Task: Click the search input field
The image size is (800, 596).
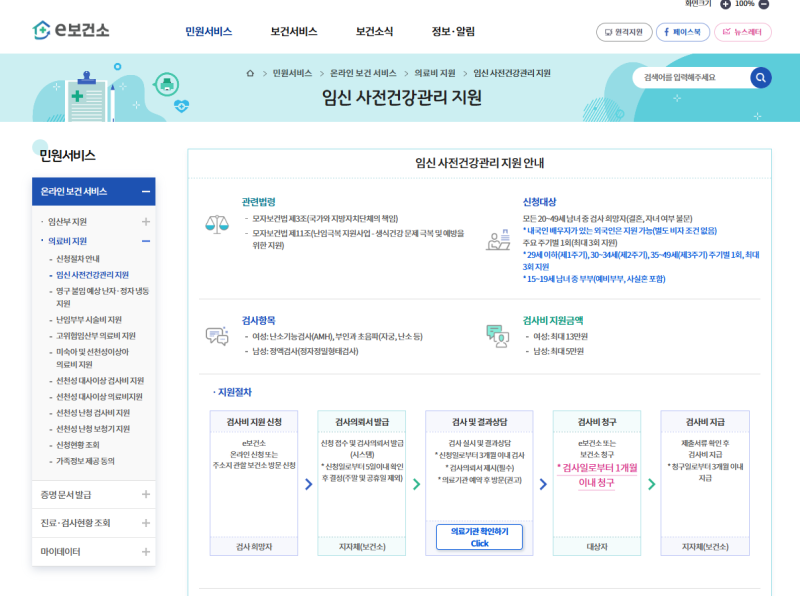Action: (691, 78)
